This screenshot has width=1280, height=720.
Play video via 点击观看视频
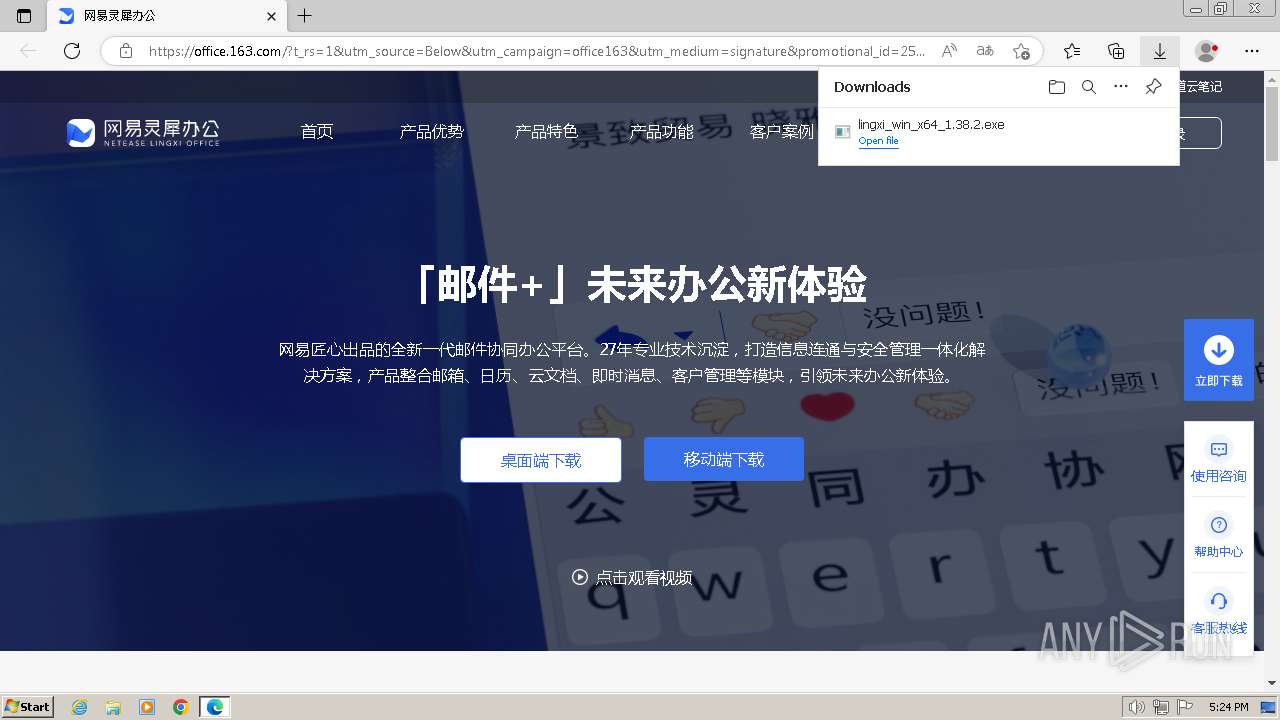point(632,577)
